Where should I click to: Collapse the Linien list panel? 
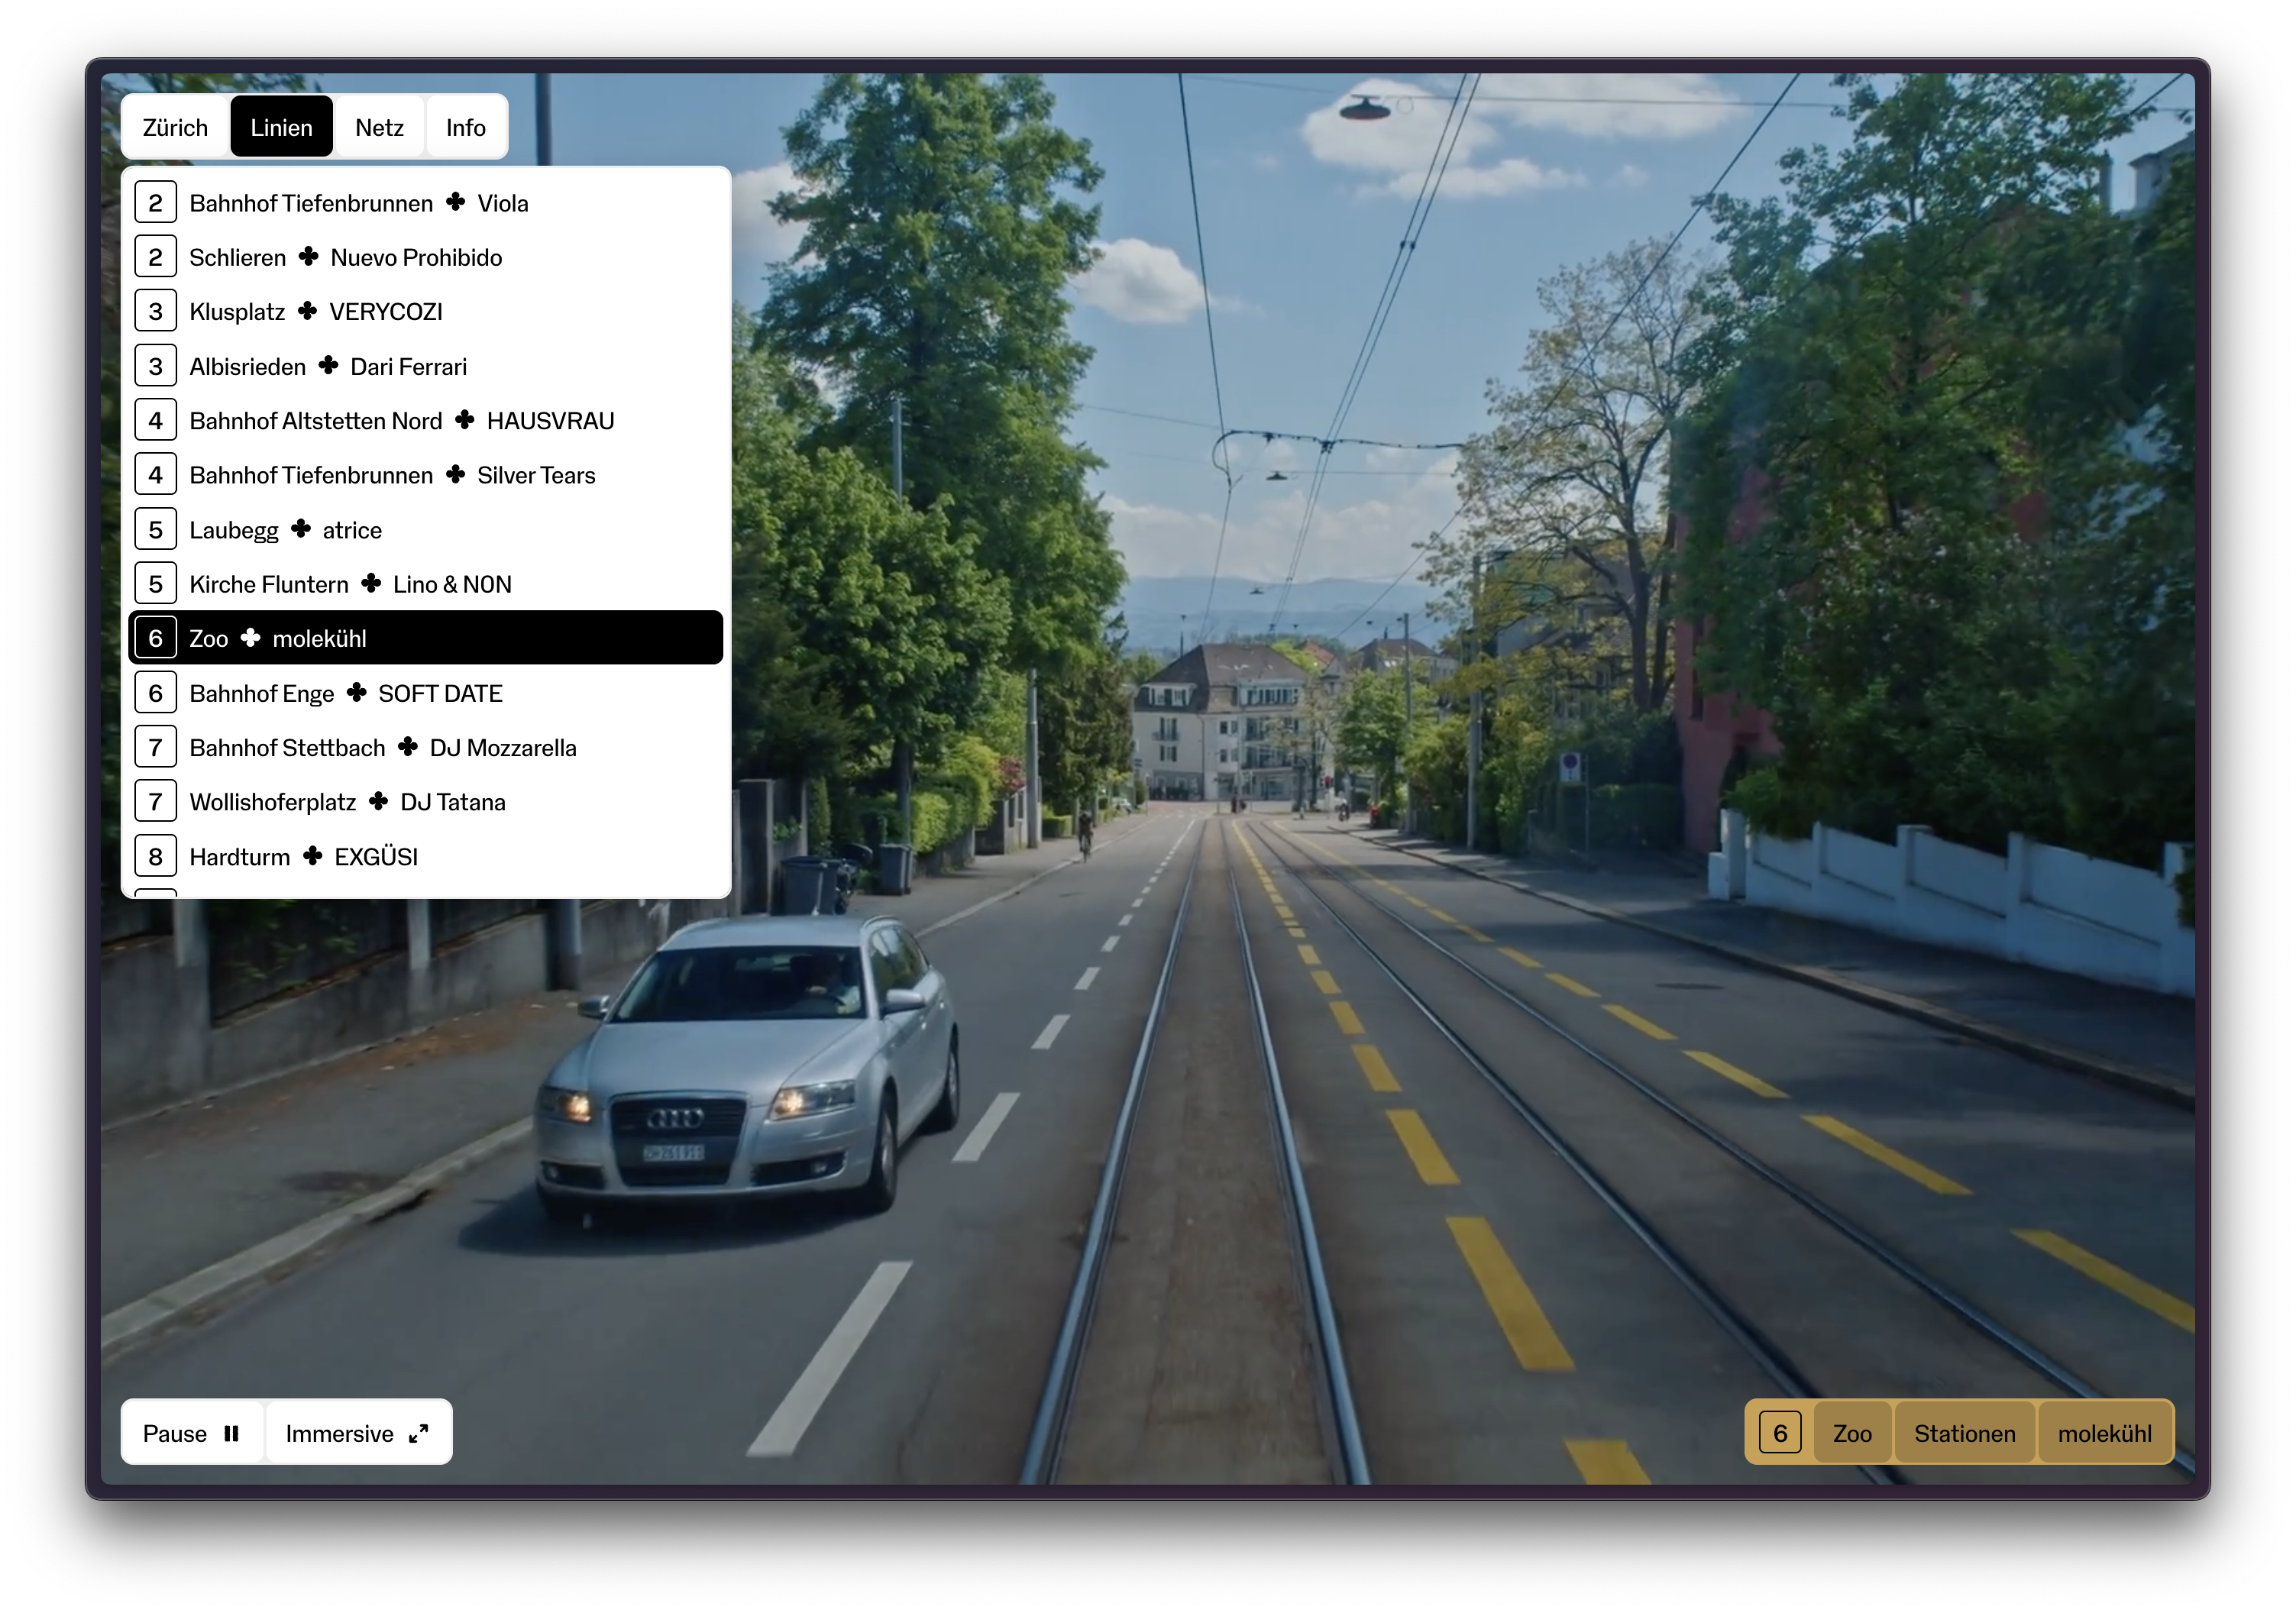coord(281,127)
